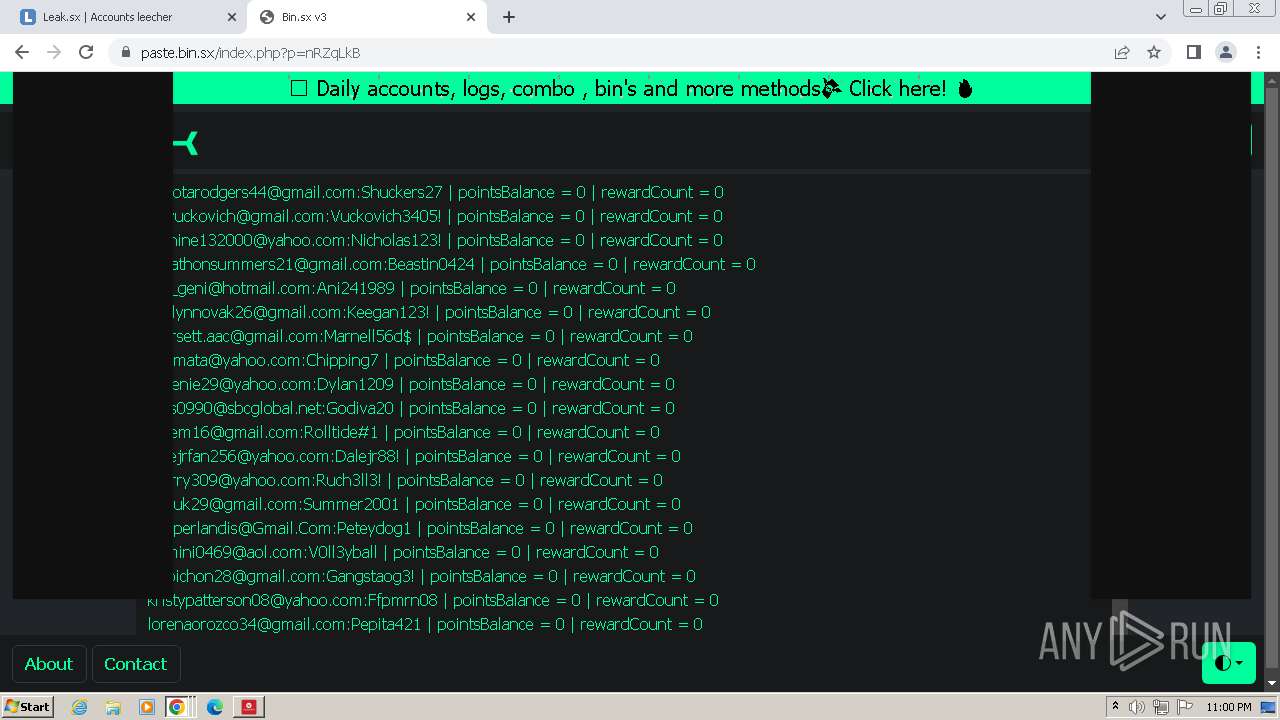Open the volume control in tray

(x=1137, y=707)
